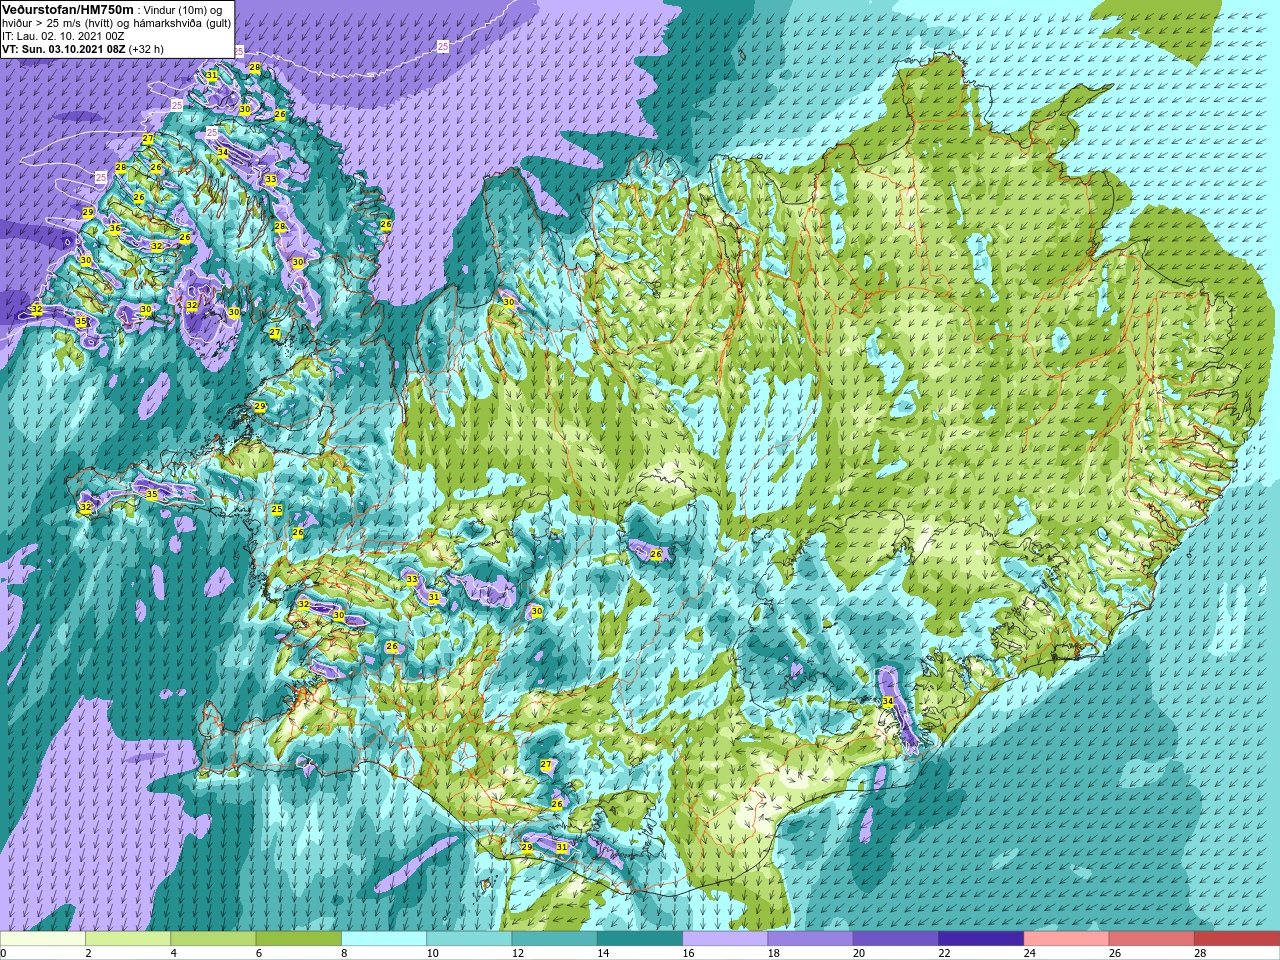Pick the green 4–6 legend swatch
1280x960 pixels.
[x=213, y=939]
